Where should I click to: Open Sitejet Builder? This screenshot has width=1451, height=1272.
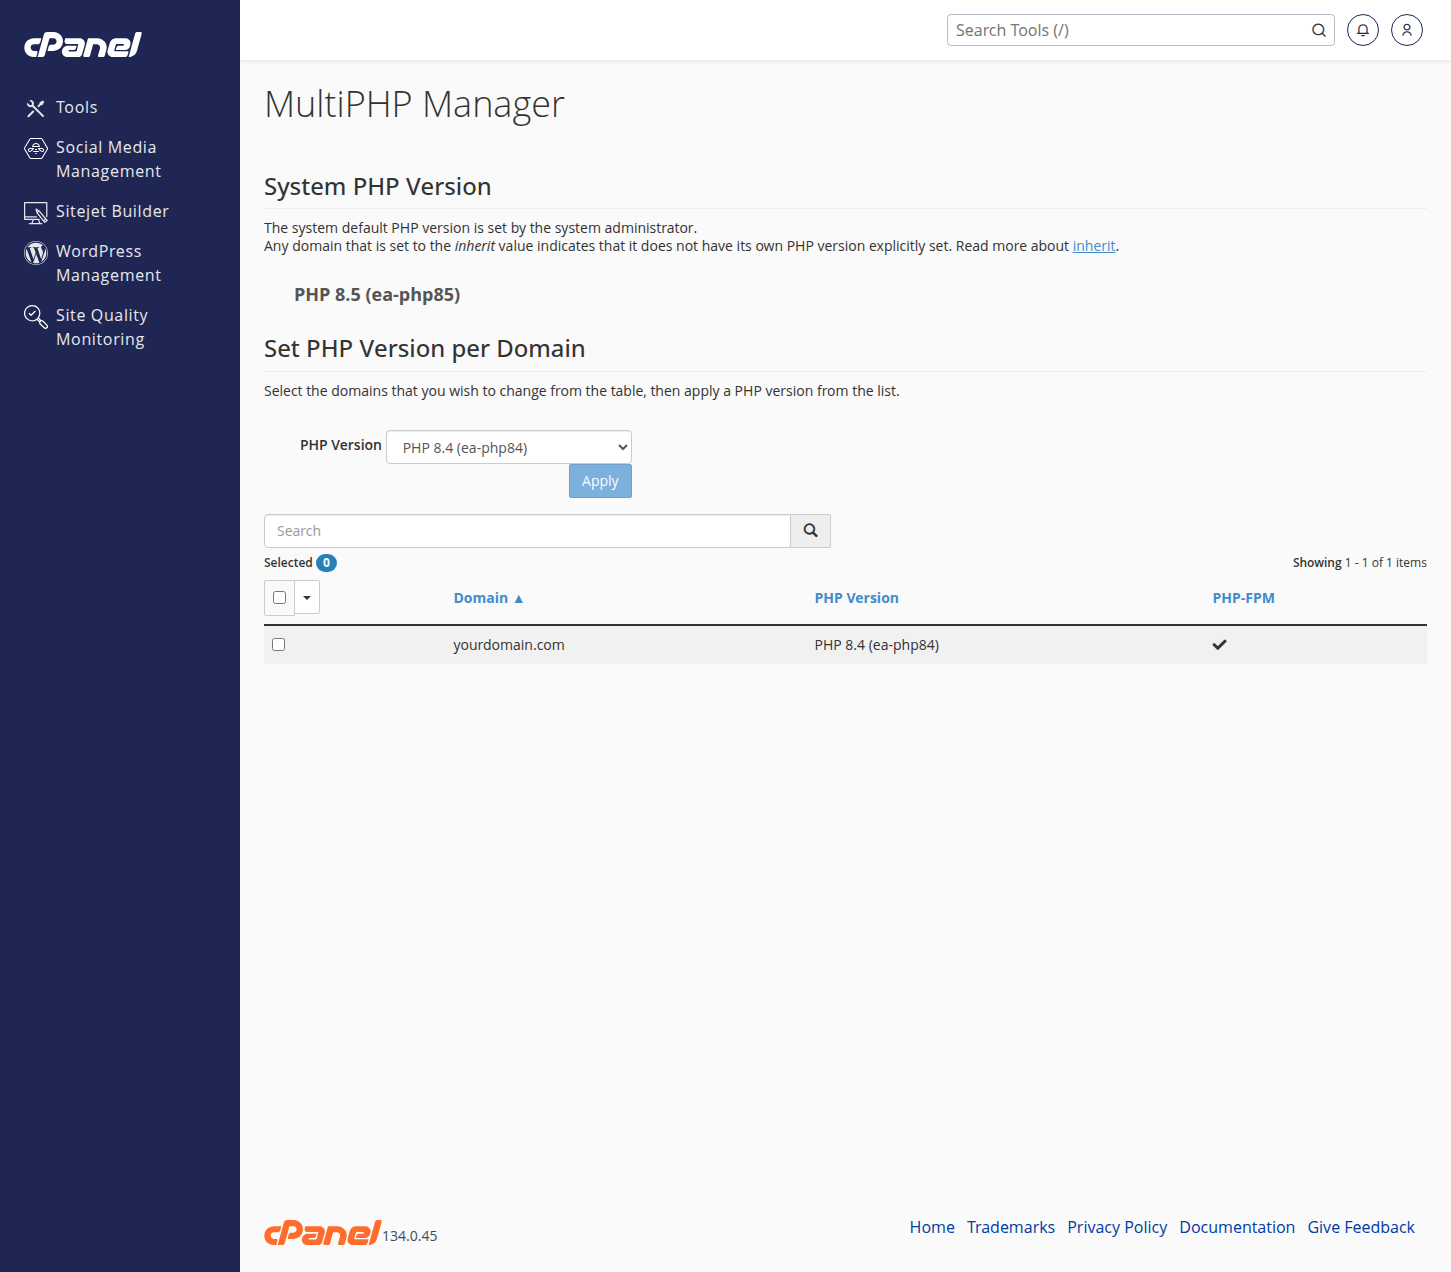pyautogui.click(x=112, y=211)
